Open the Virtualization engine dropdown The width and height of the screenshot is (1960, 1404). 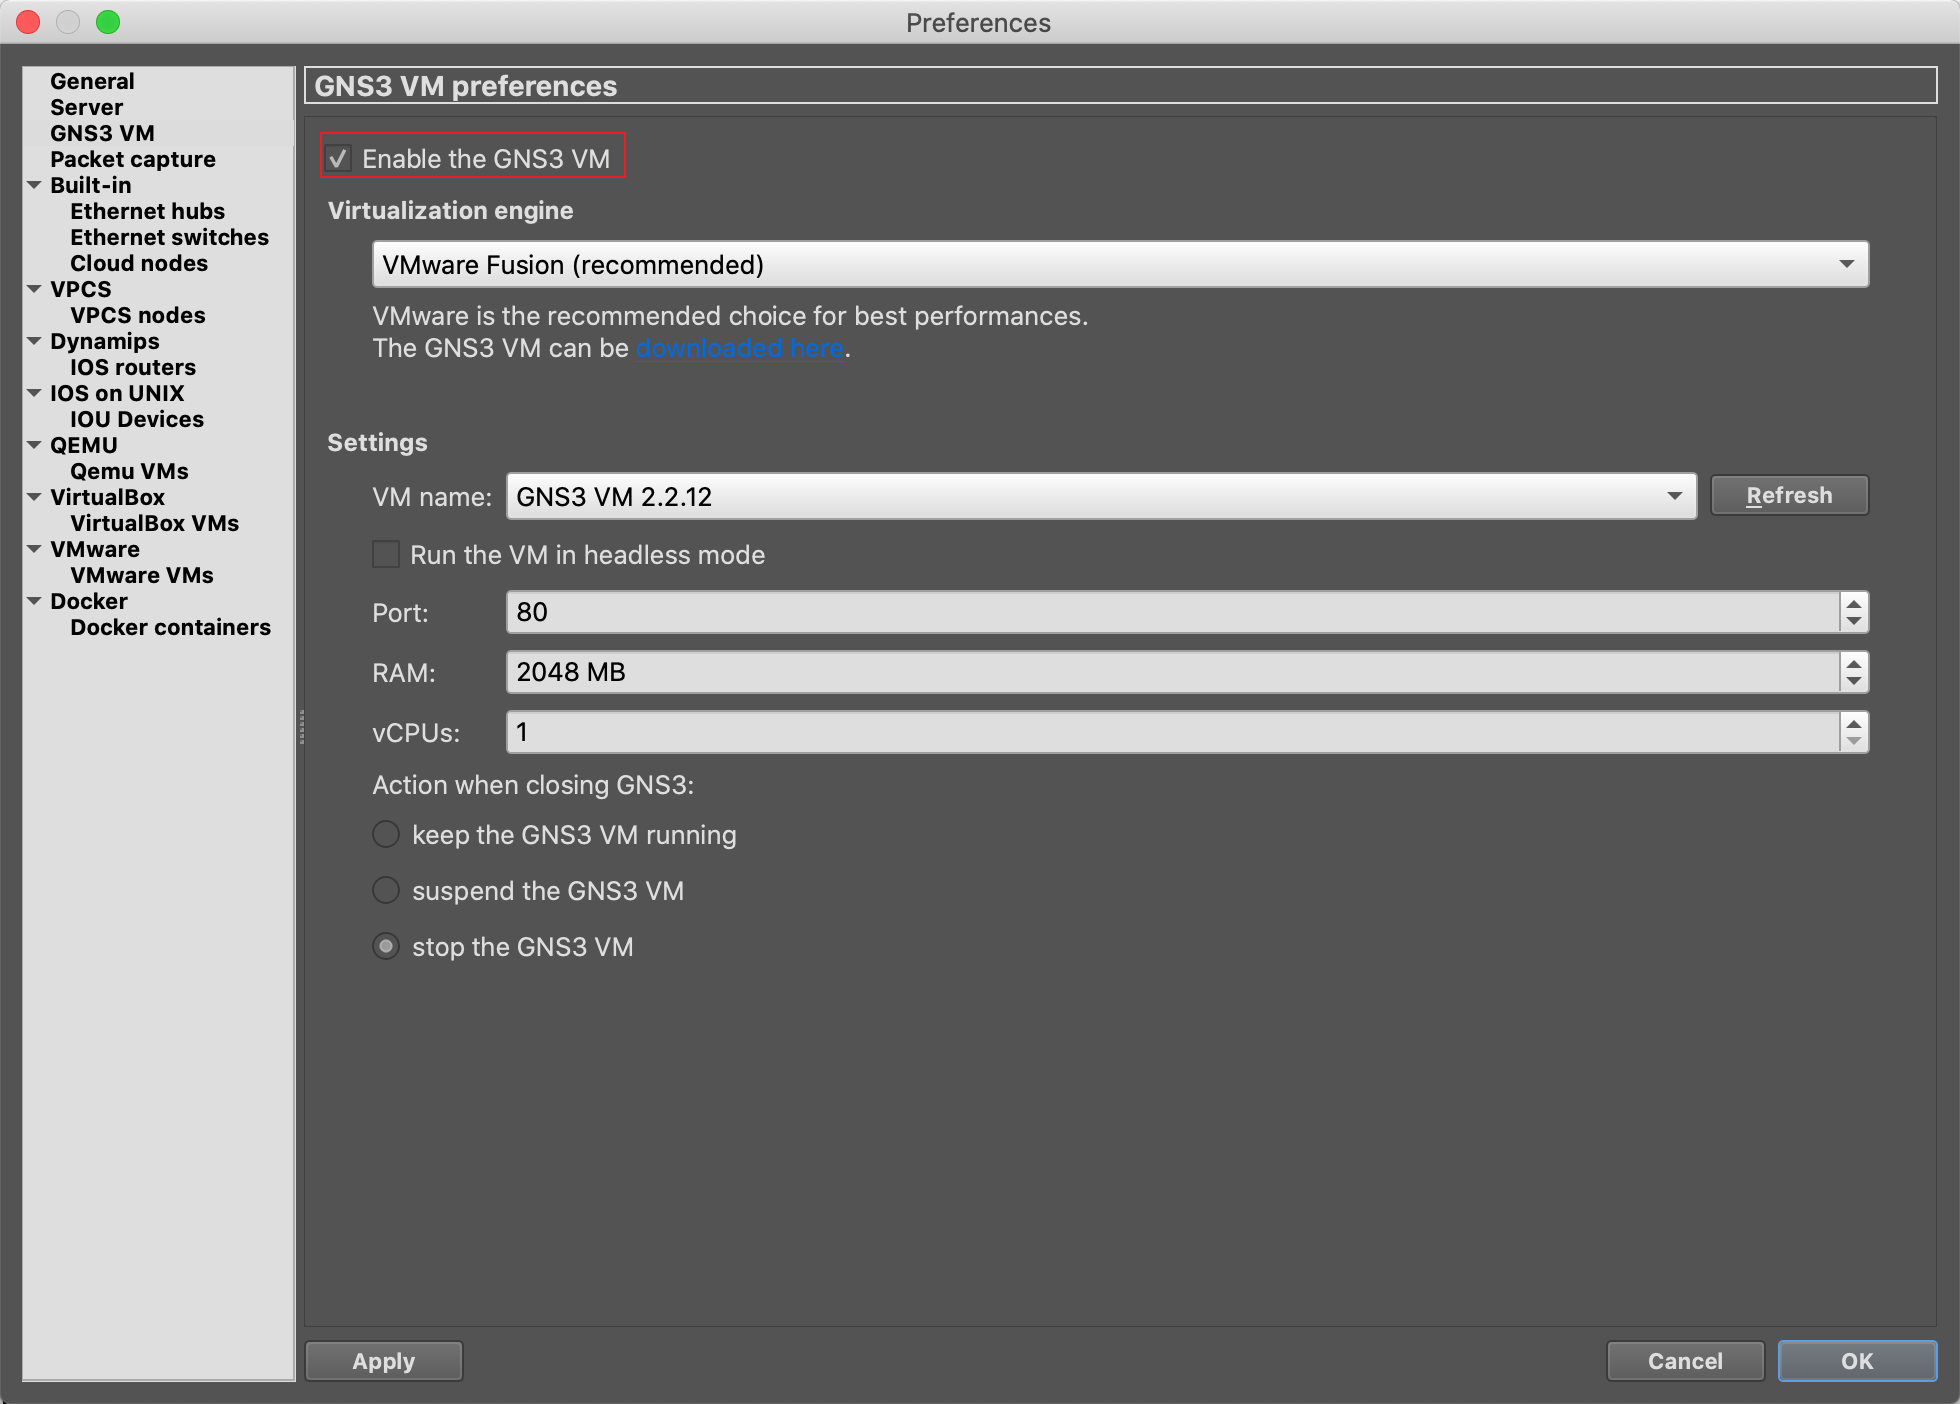point(1119,265)
